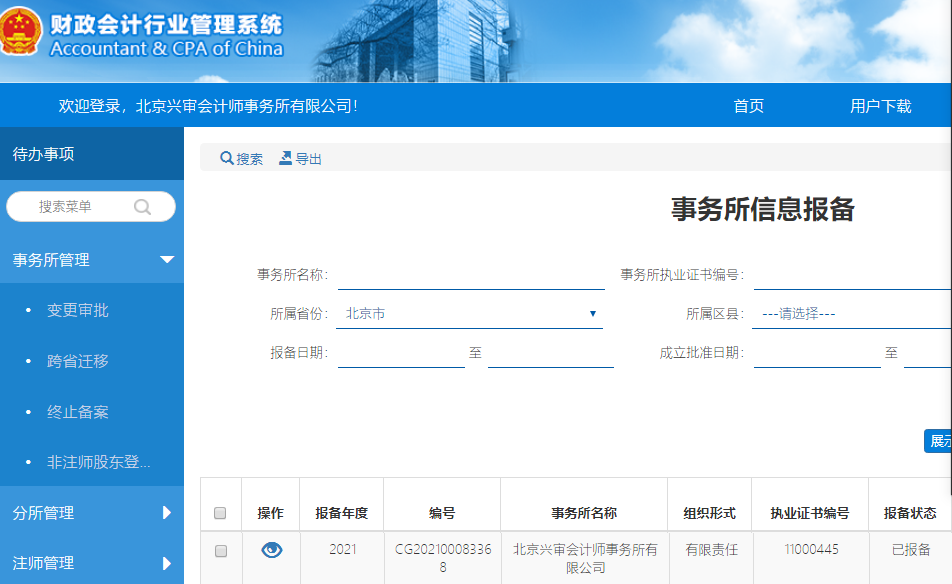The width and height of the screenshot is (952, 584).
Task: Click the 报备日期 start date field
Action: [401, 353]
